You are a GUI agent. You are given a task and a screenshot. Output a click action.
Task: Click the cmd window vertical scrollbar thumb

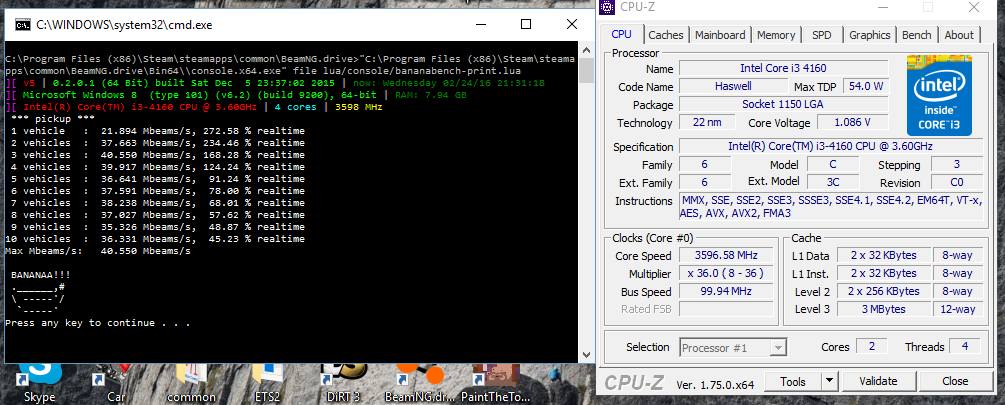(586, 71)
